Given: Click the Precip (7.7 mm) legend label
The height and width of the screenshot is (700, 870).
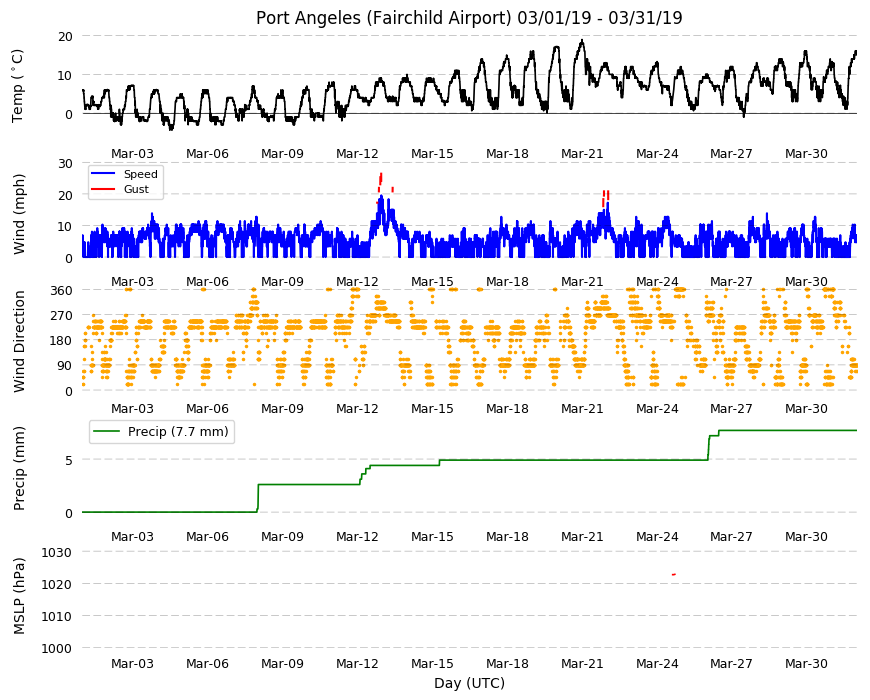Looking at the screenshot, I should coord(178,432).
